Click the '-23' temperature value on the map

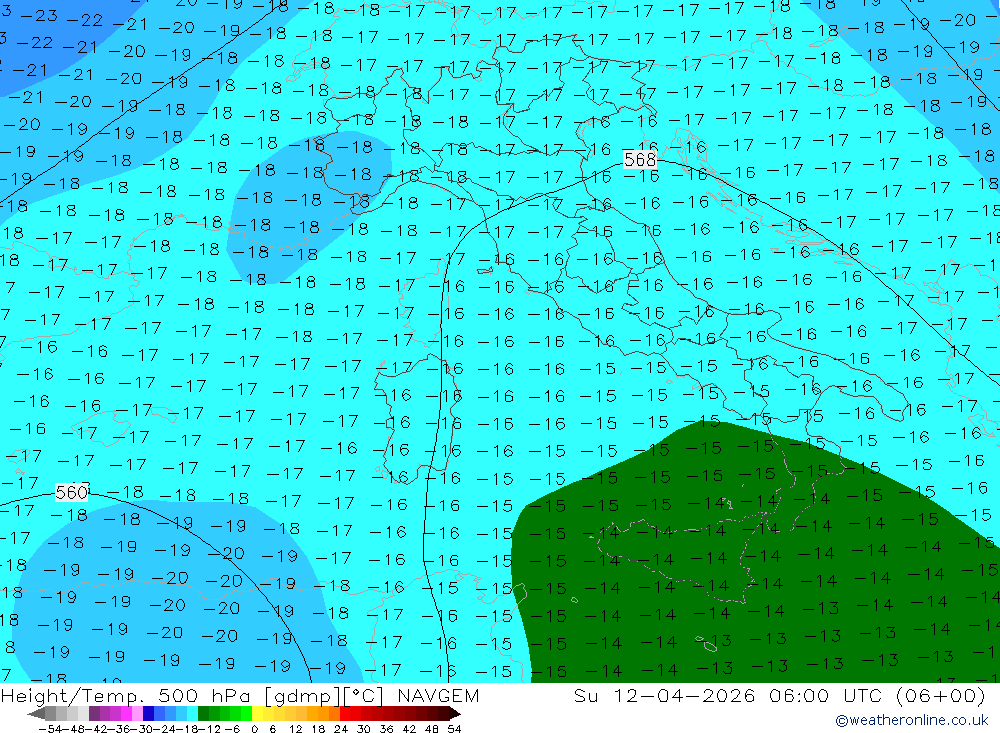[38, 15]
